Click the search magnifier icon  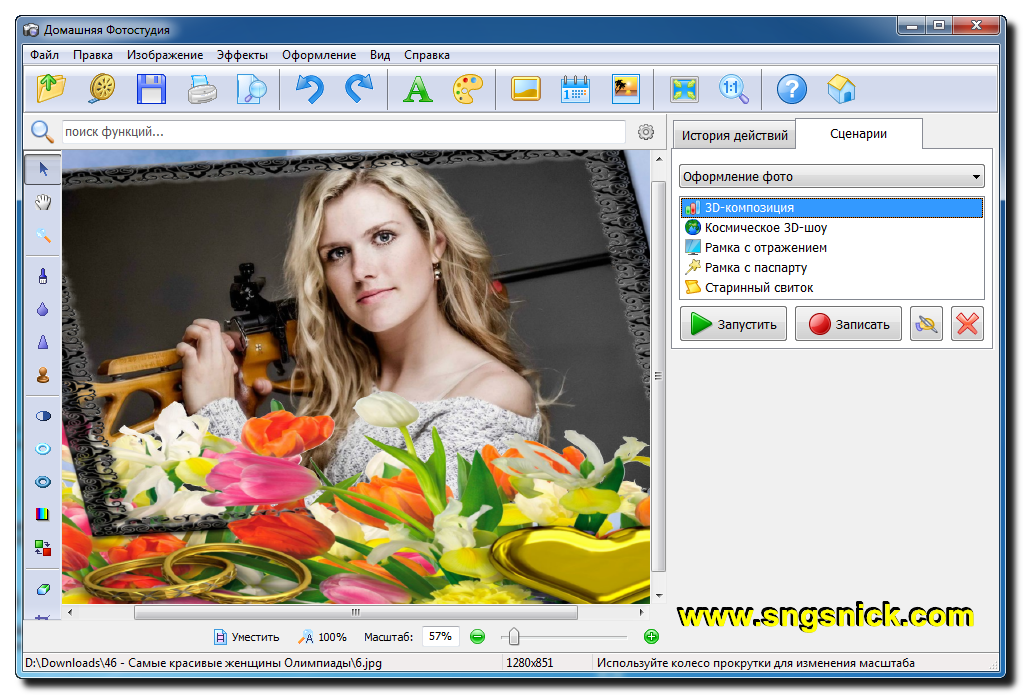[x=42, y=132]
